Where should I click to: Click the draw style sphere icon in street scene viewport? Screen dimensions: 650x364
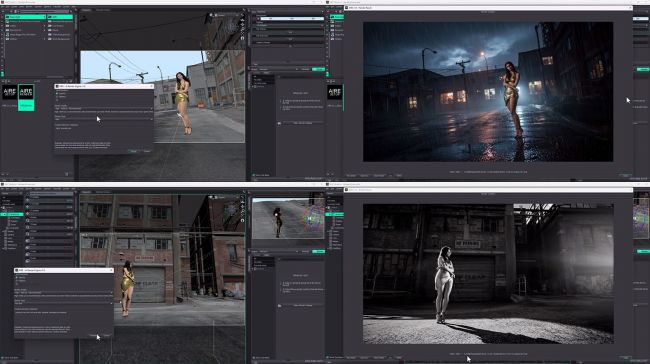(x=211, y=15)
